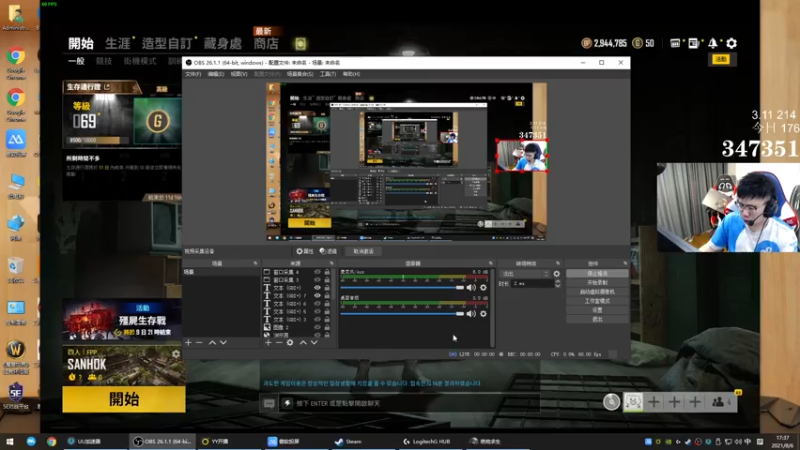
Task: Open the source properties gear button in OBS
Action: click(305, 251)
